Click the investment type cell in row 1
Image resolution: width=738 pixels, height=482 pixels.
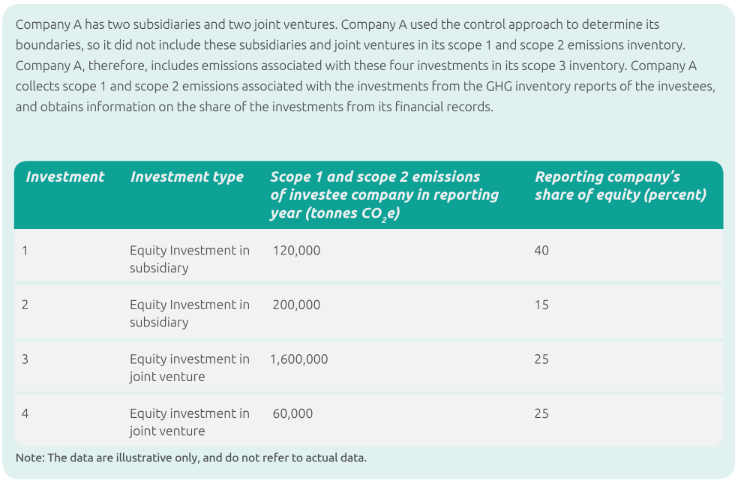point(189,259)
